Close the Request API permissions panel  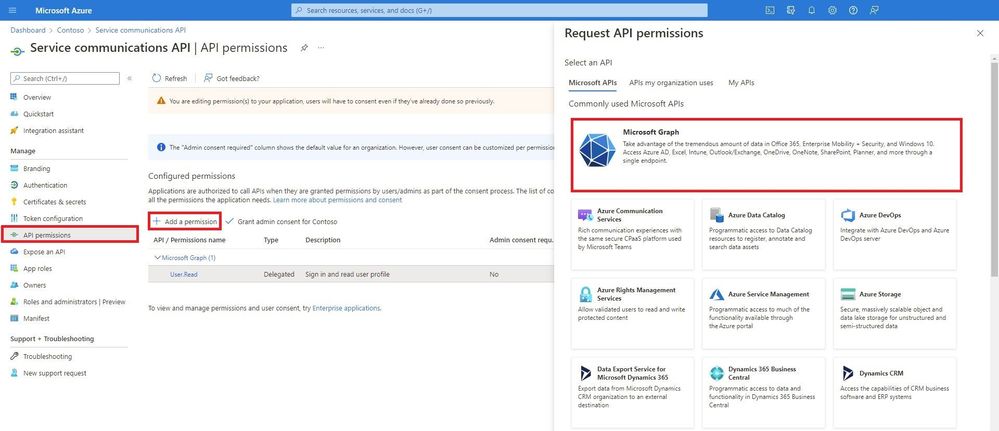pos(980,33)
